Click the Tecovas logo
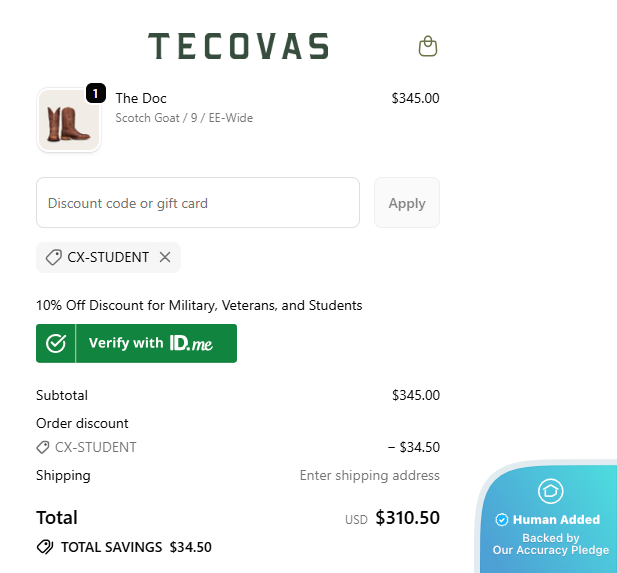 tap(238, 46)
